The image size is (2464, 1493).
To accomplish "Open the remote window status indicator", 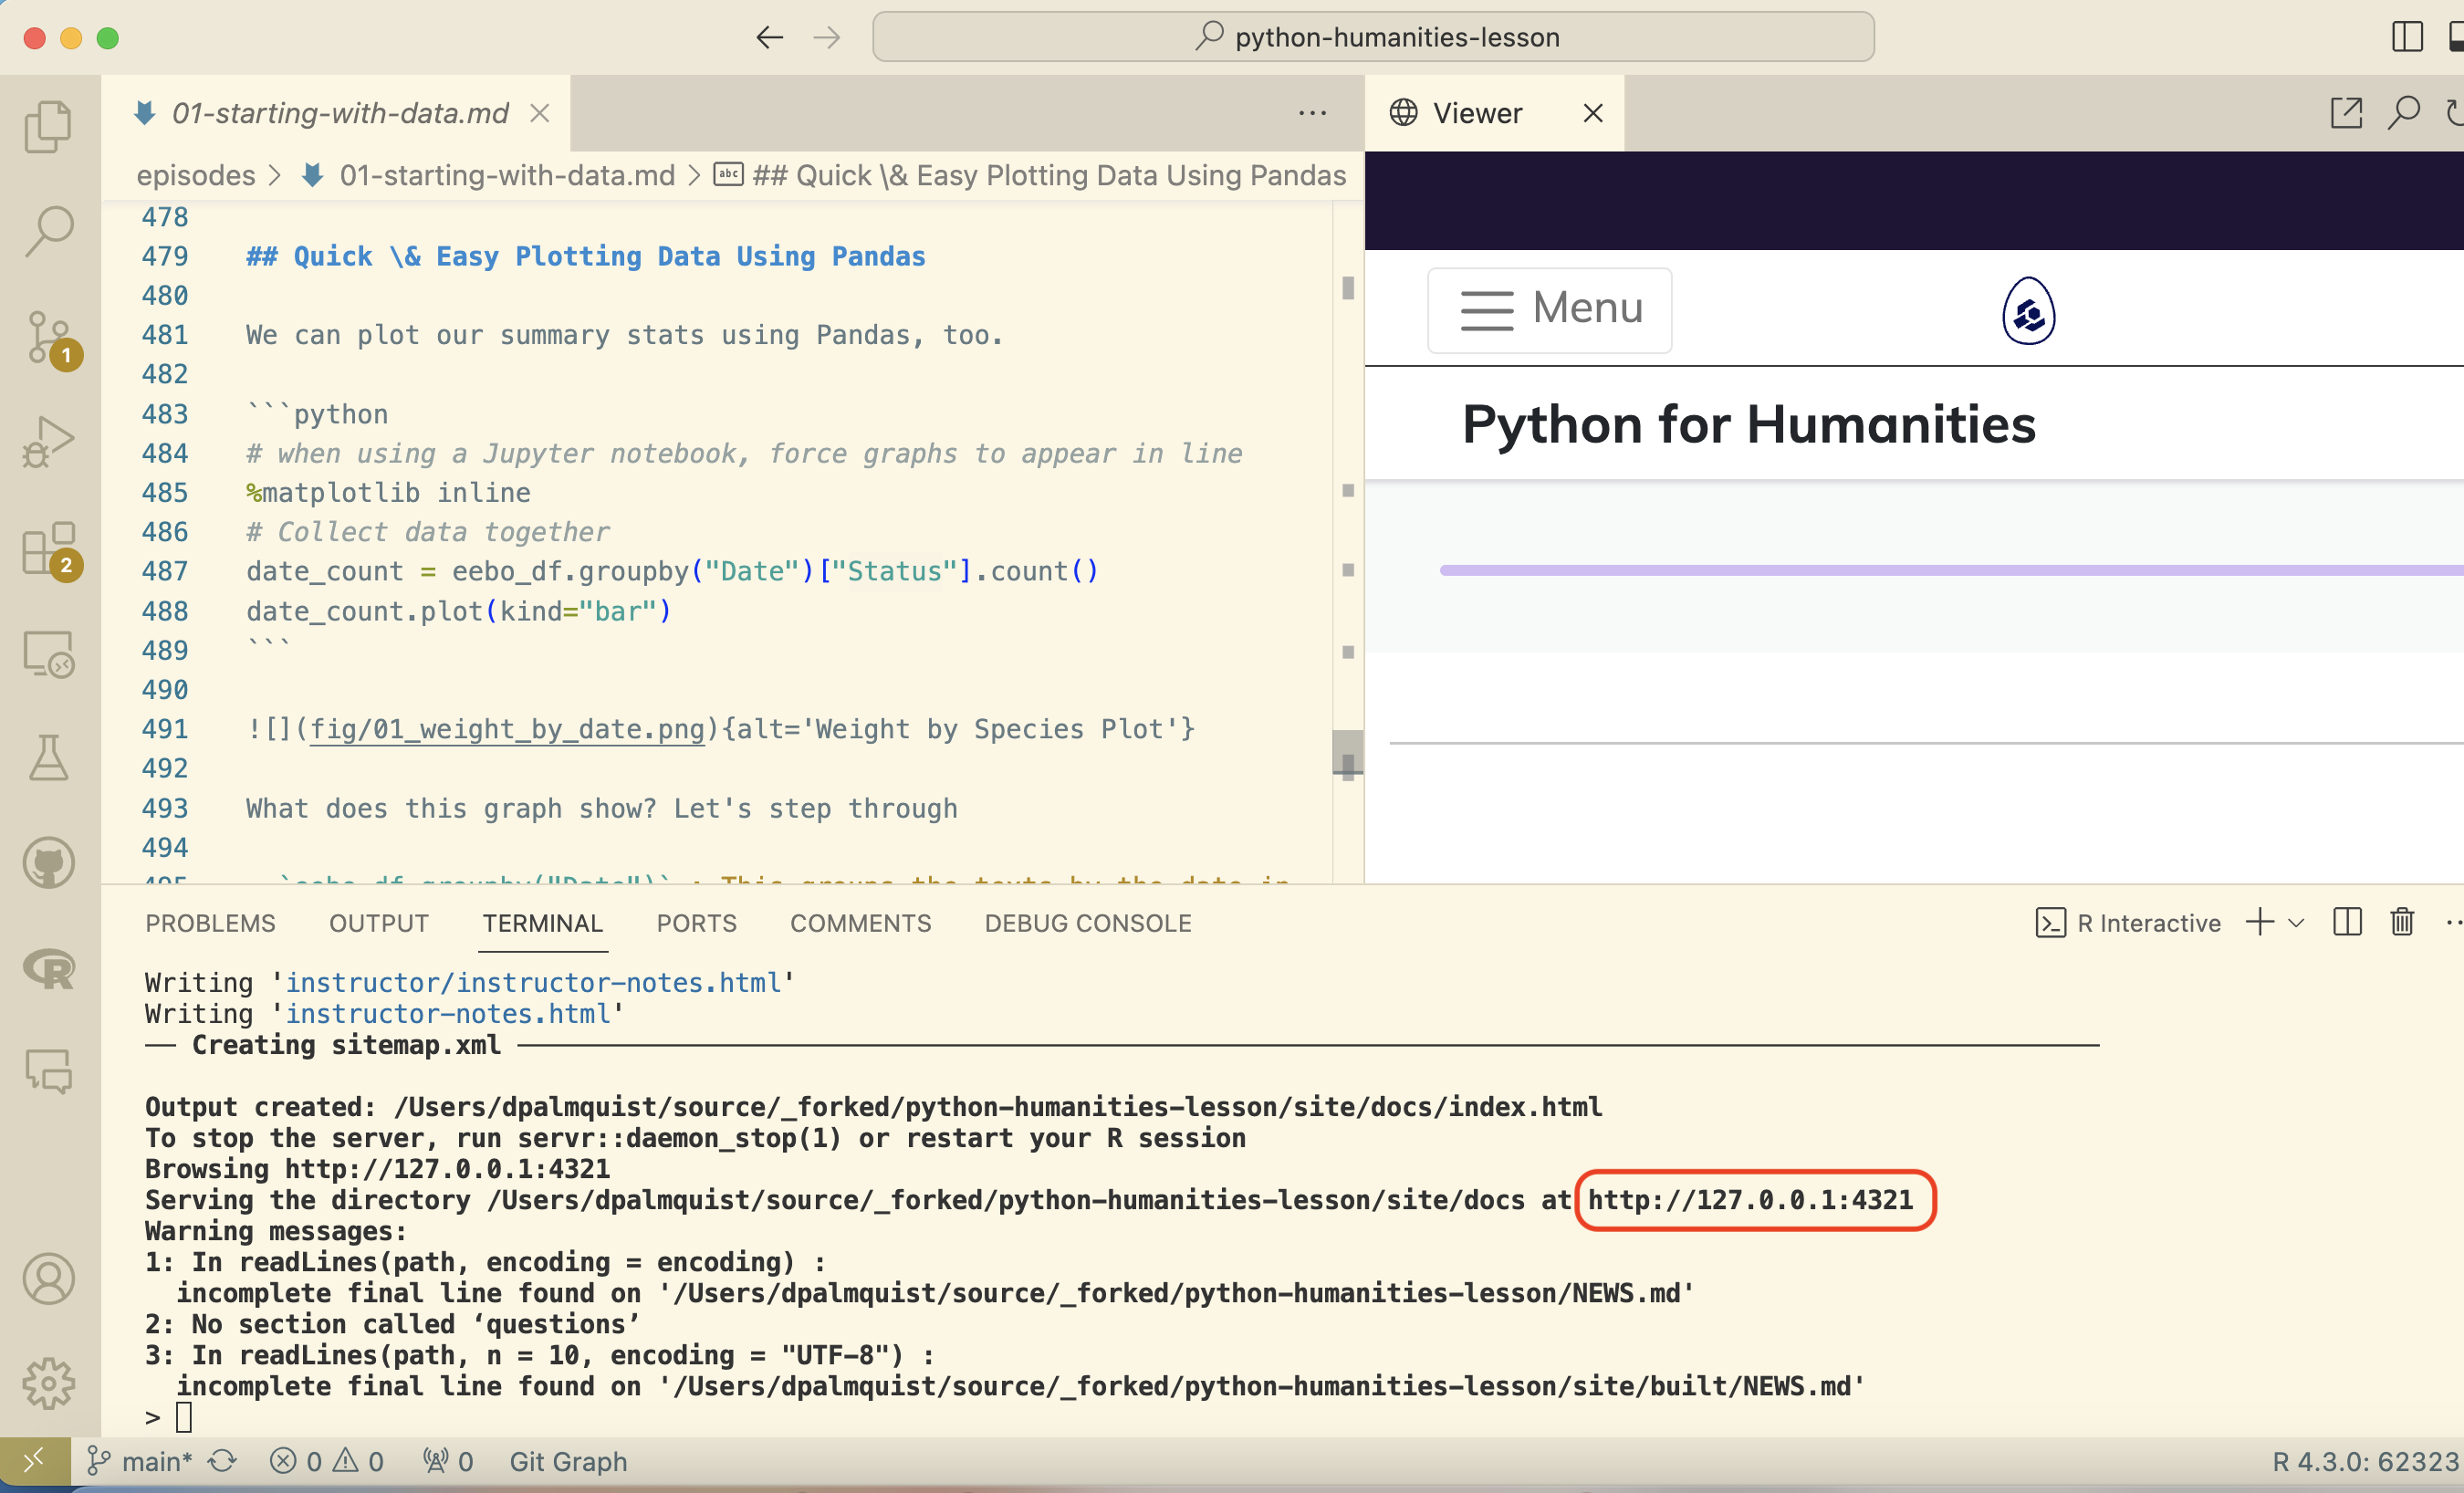I will click(35, 1461).
